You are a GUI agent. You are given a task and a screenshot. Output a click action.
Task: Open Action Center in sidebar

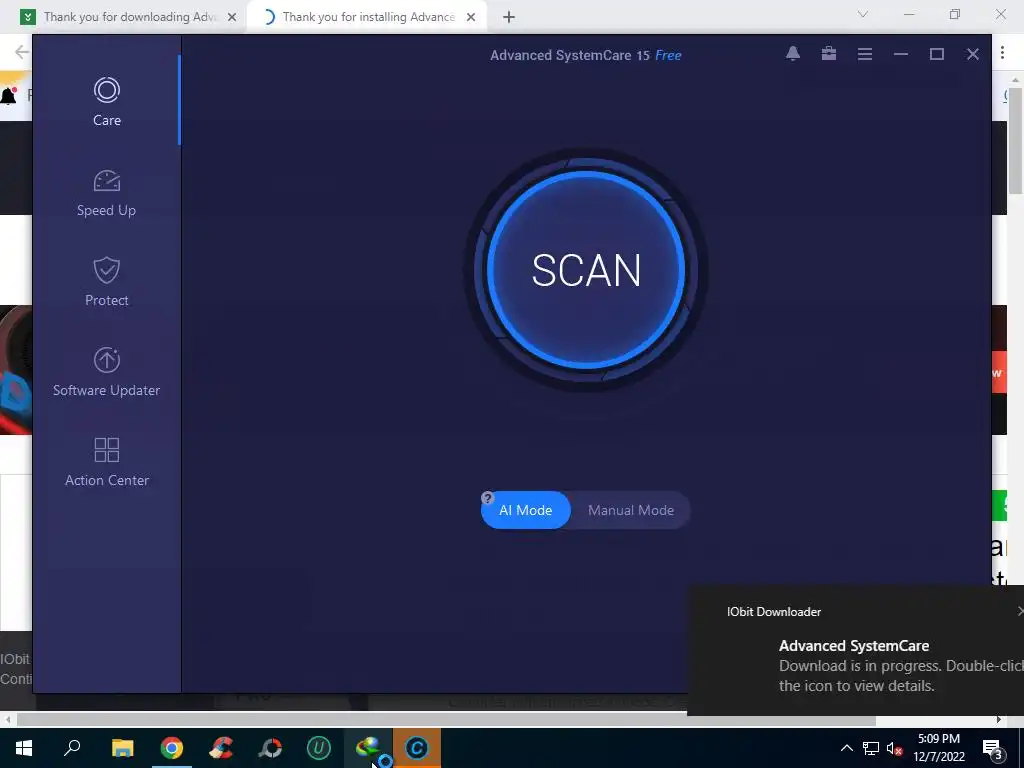[x=106, y=462]
